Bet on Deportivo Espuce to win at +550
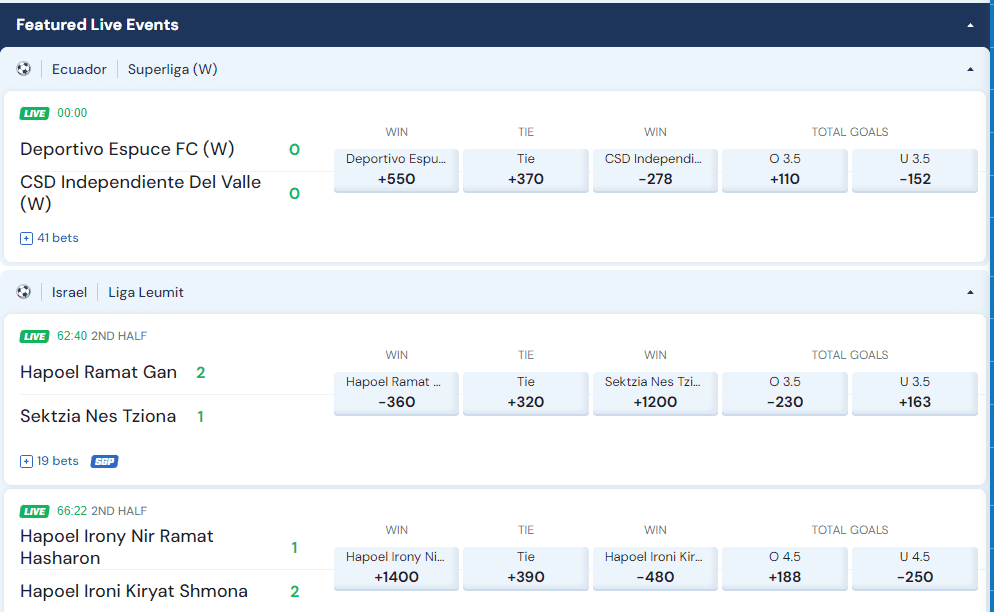The width and height of the screenshot is (994, 612). [x=396, y=170]
